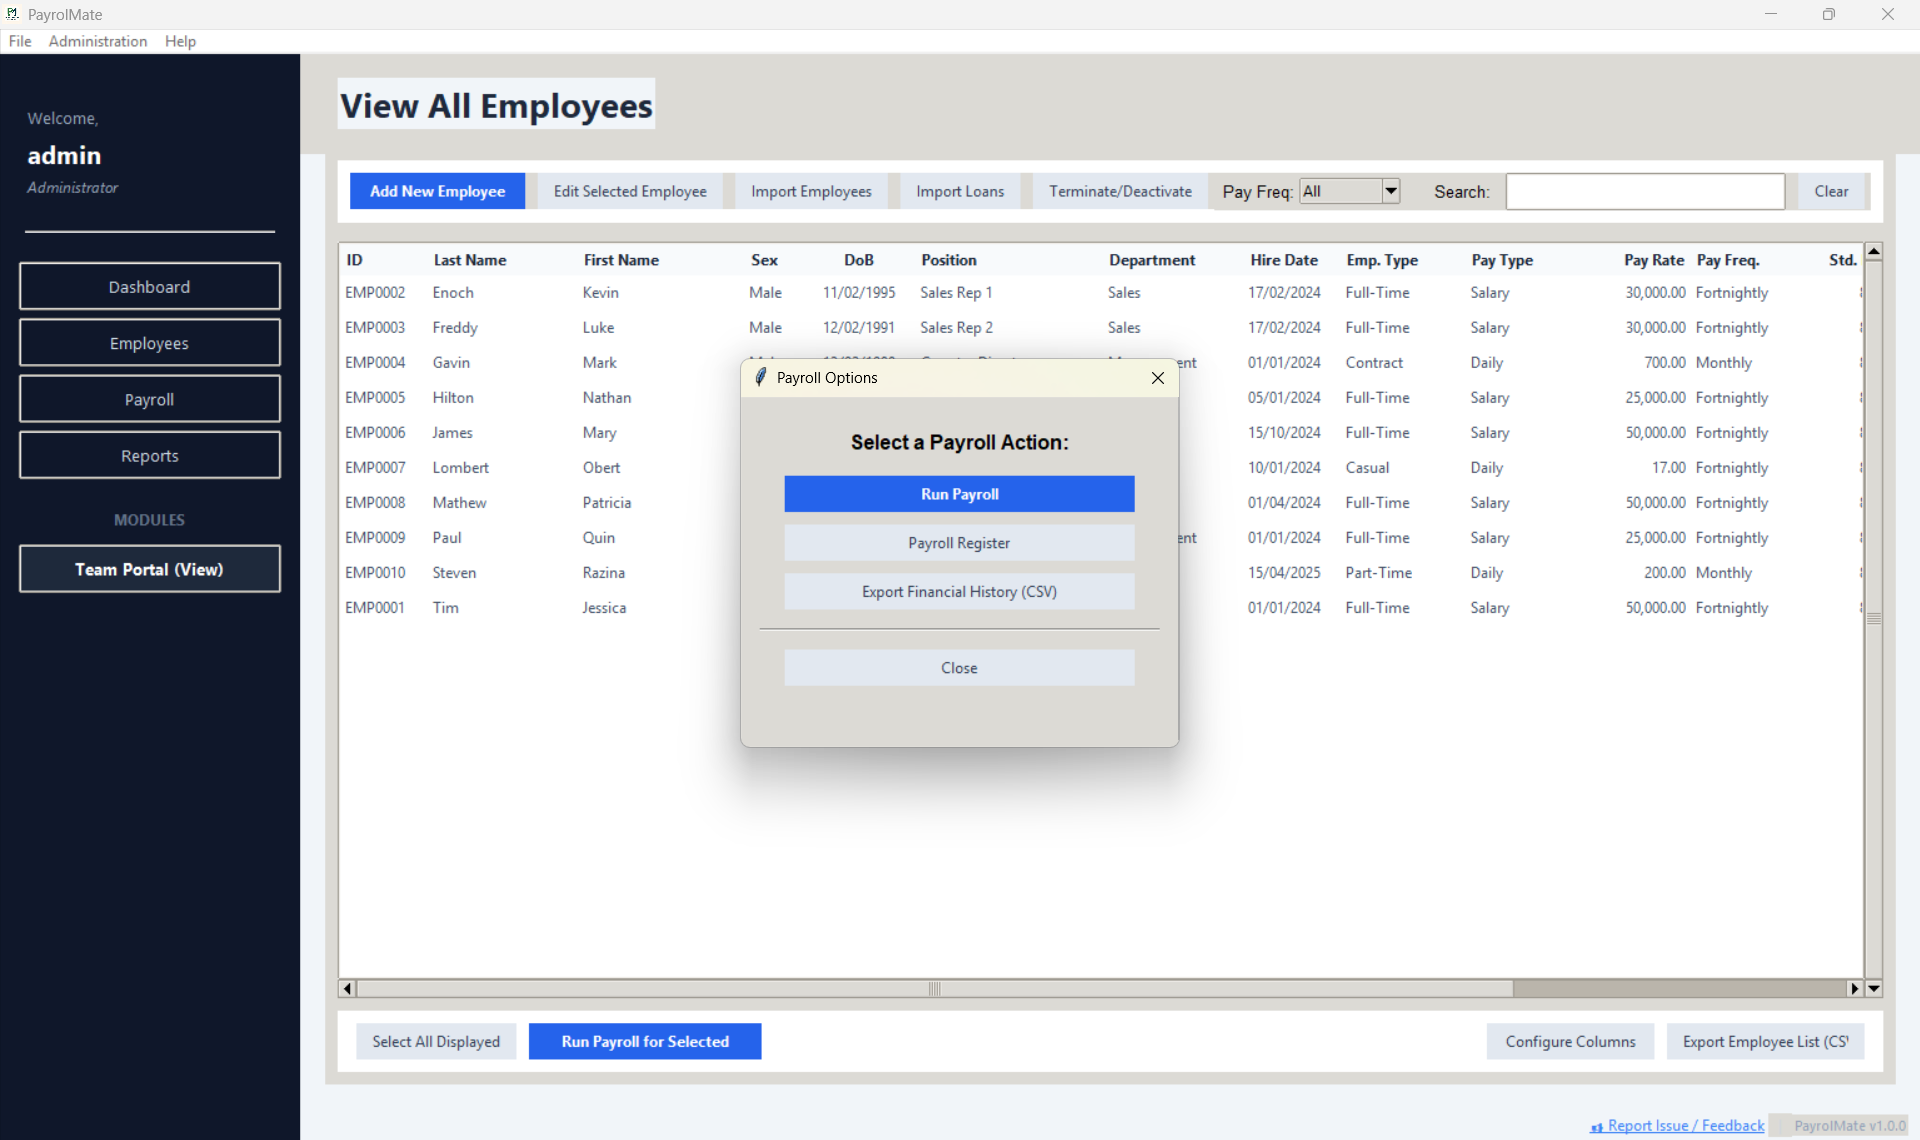Open the Administration menu
This screenshot has height=1140, width=1920.
tap(96, 41)
